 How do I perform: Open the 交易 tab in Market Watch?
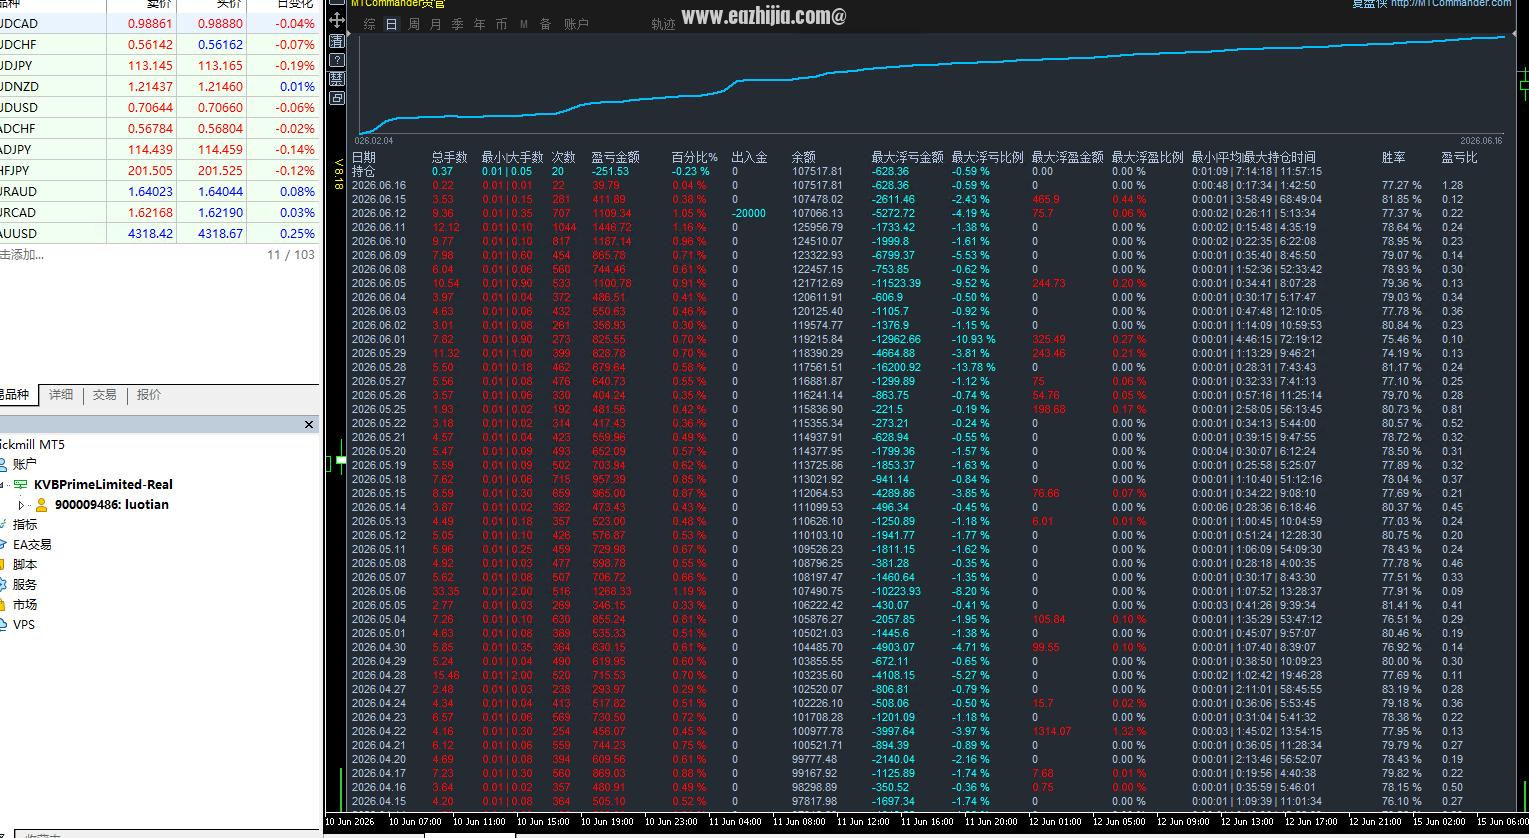tap(105, 395)
